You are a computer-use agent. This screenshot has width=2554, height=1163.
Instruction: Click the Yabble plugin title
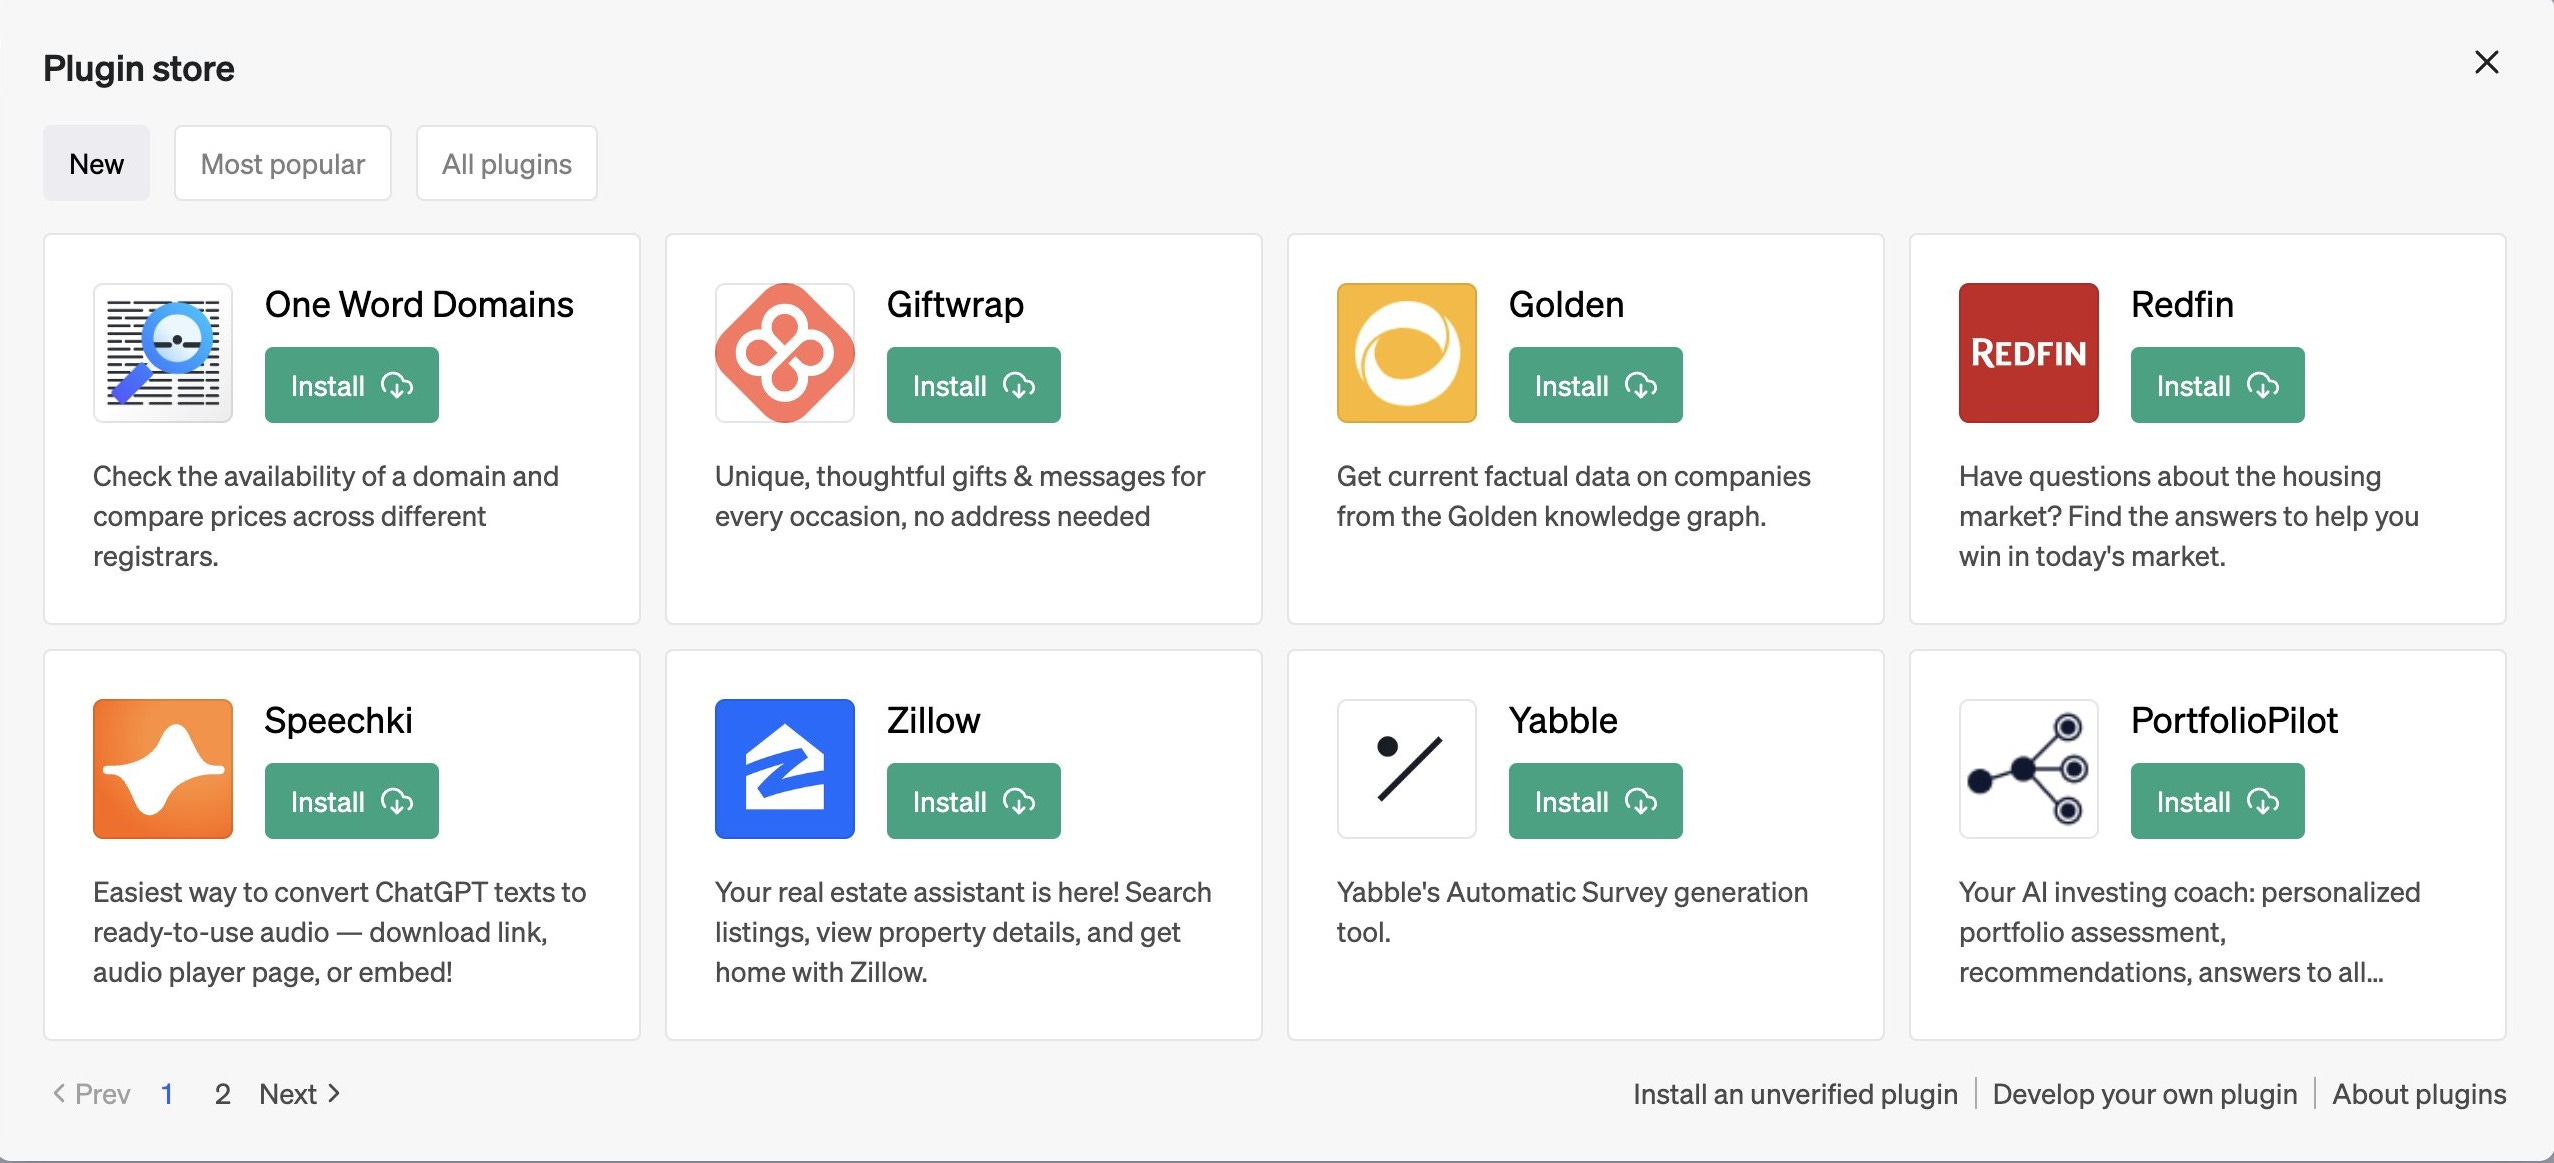pos(1563,720)
